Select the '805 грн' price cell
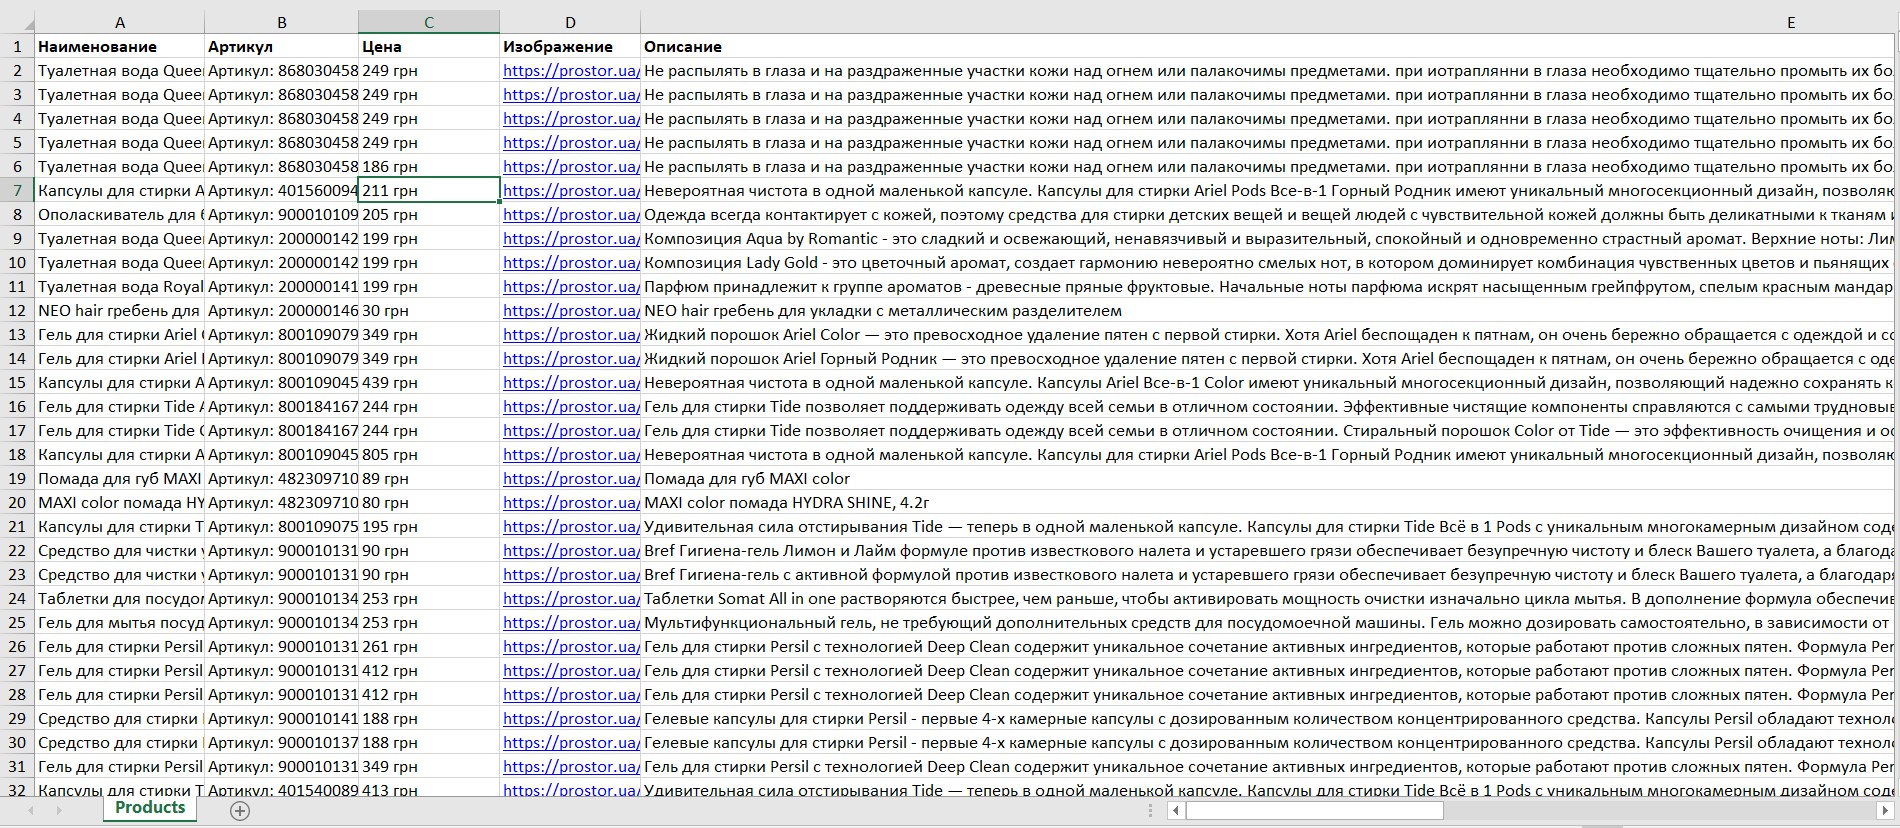This screenshot has height=828, width=1900. pyautogui.click(x=429, y=454)
